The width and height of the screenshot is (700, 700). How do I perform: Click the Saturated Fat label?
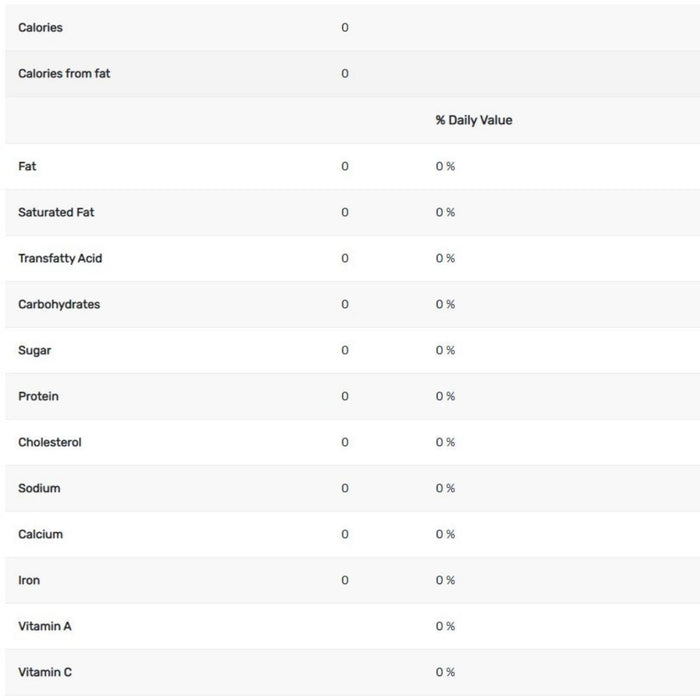click(56, 212)
